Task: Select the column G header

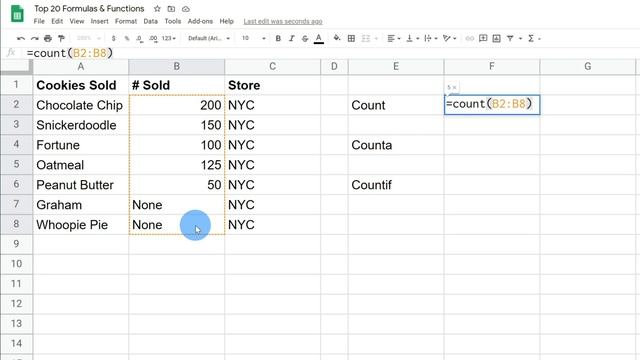Action: (587, 67)
